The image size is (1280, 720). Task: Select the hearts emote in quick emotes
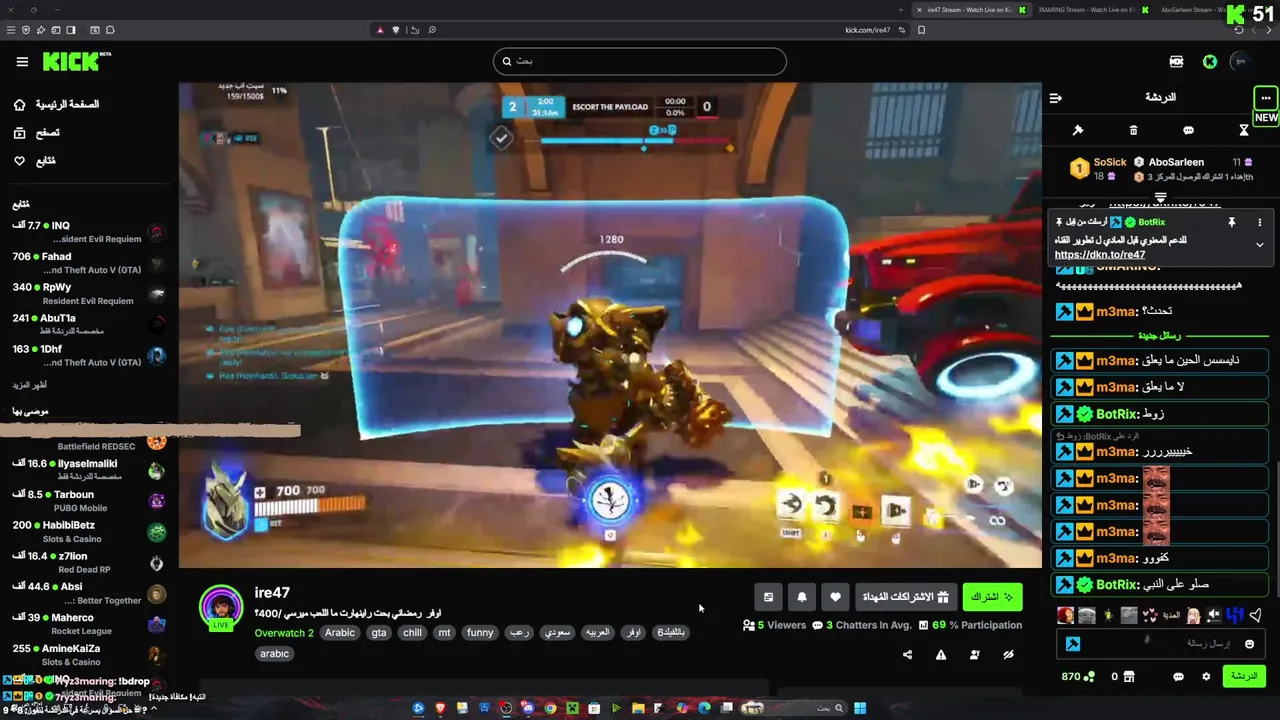coord(1150,615)
